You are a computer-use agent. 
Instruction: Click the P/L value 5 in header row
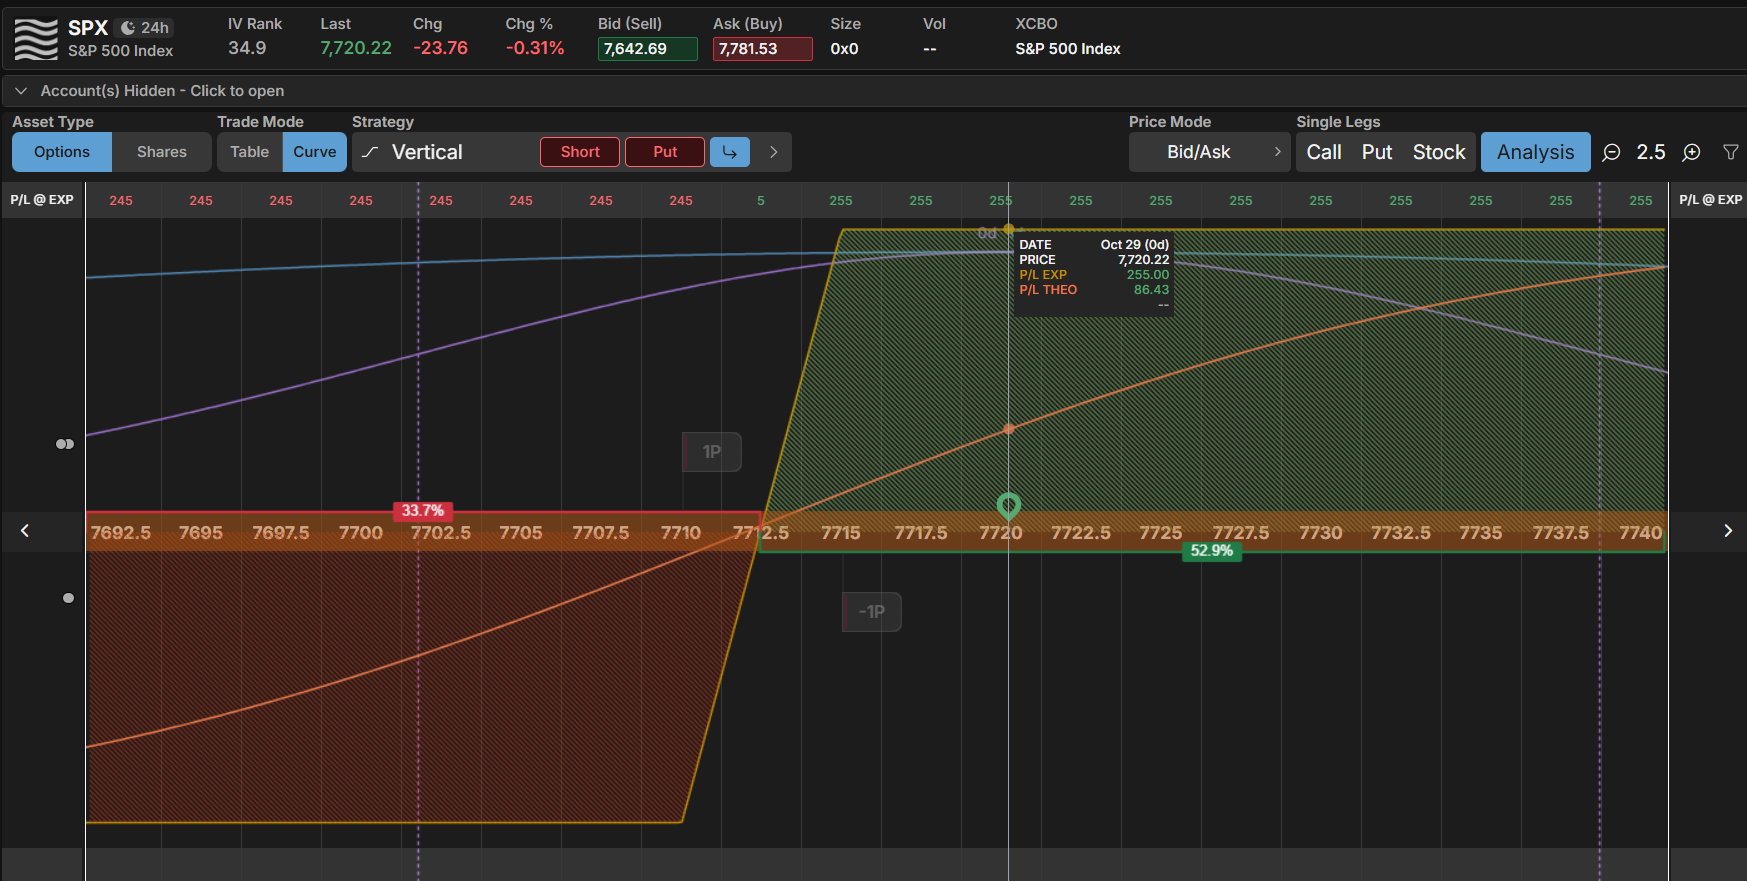click(x=761, y=201)
